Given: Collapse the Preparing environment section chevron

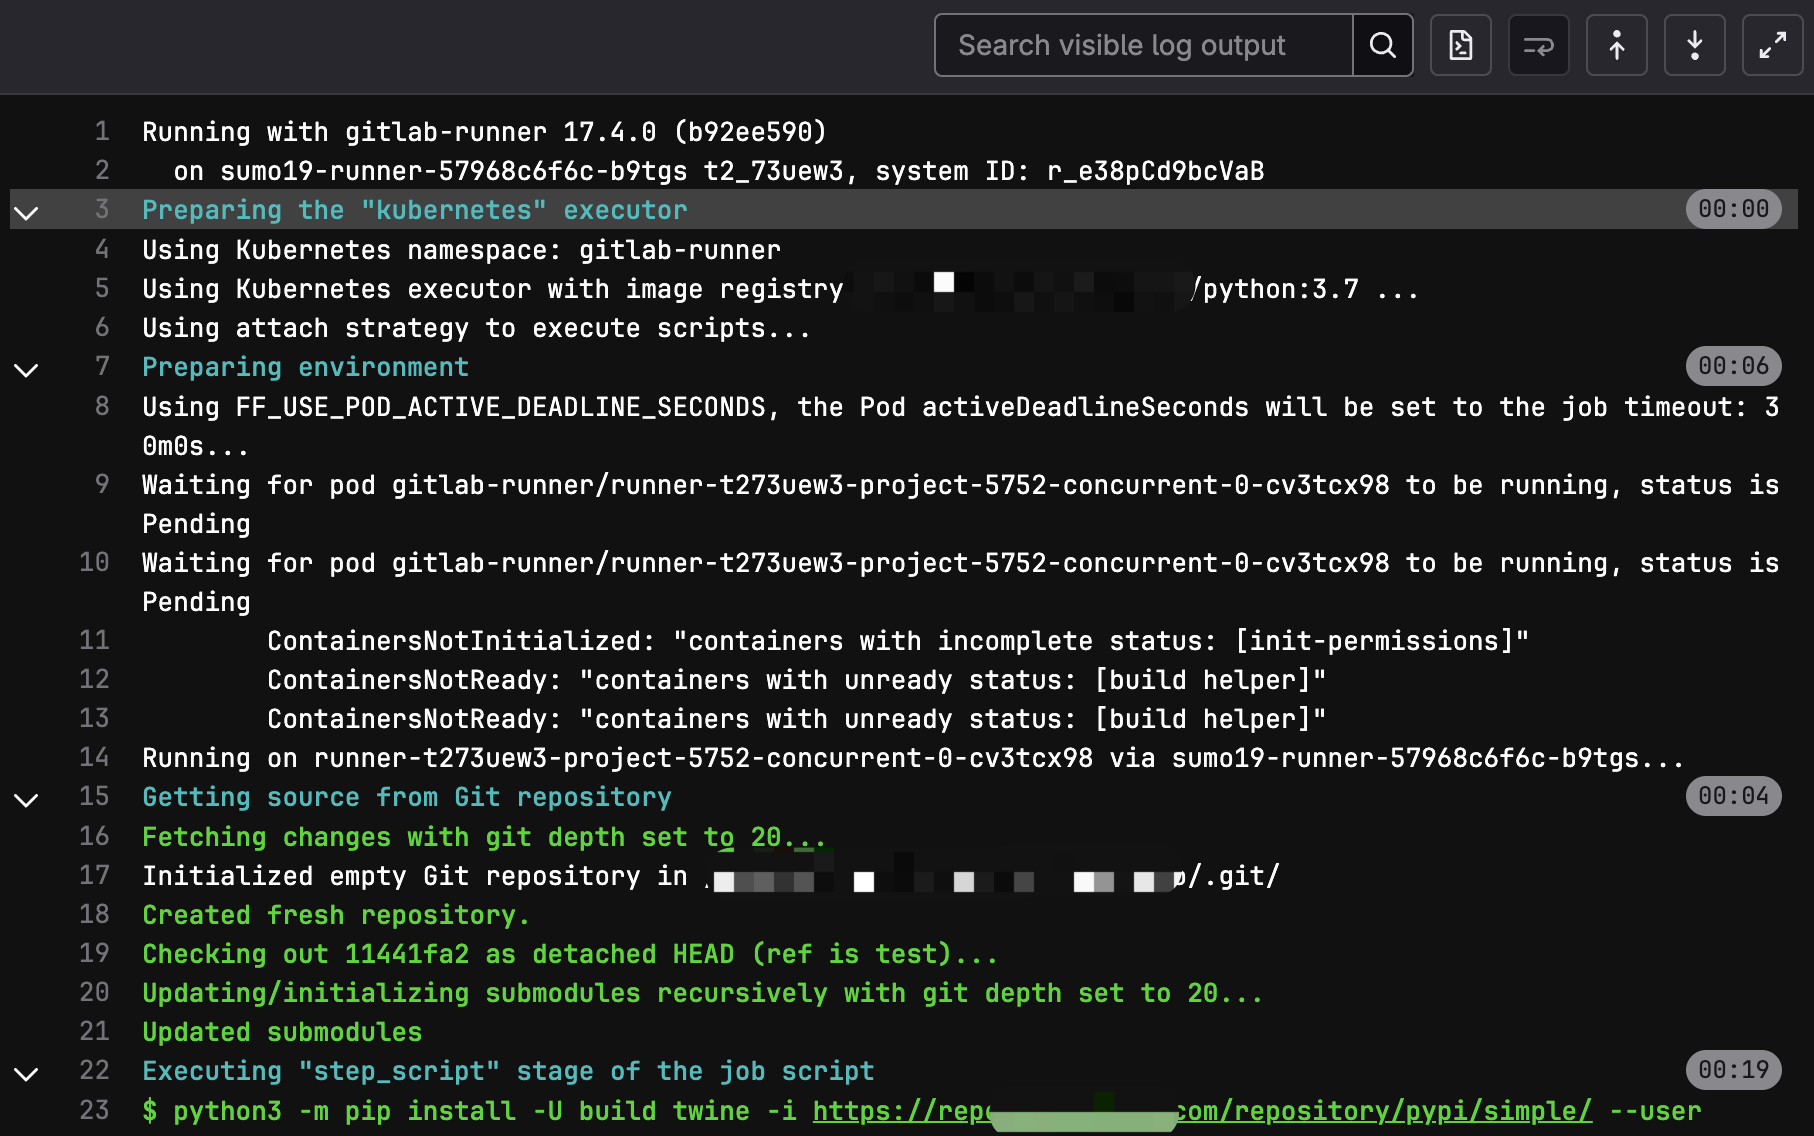Looking at the screenshot, I should tap(26, 369).
